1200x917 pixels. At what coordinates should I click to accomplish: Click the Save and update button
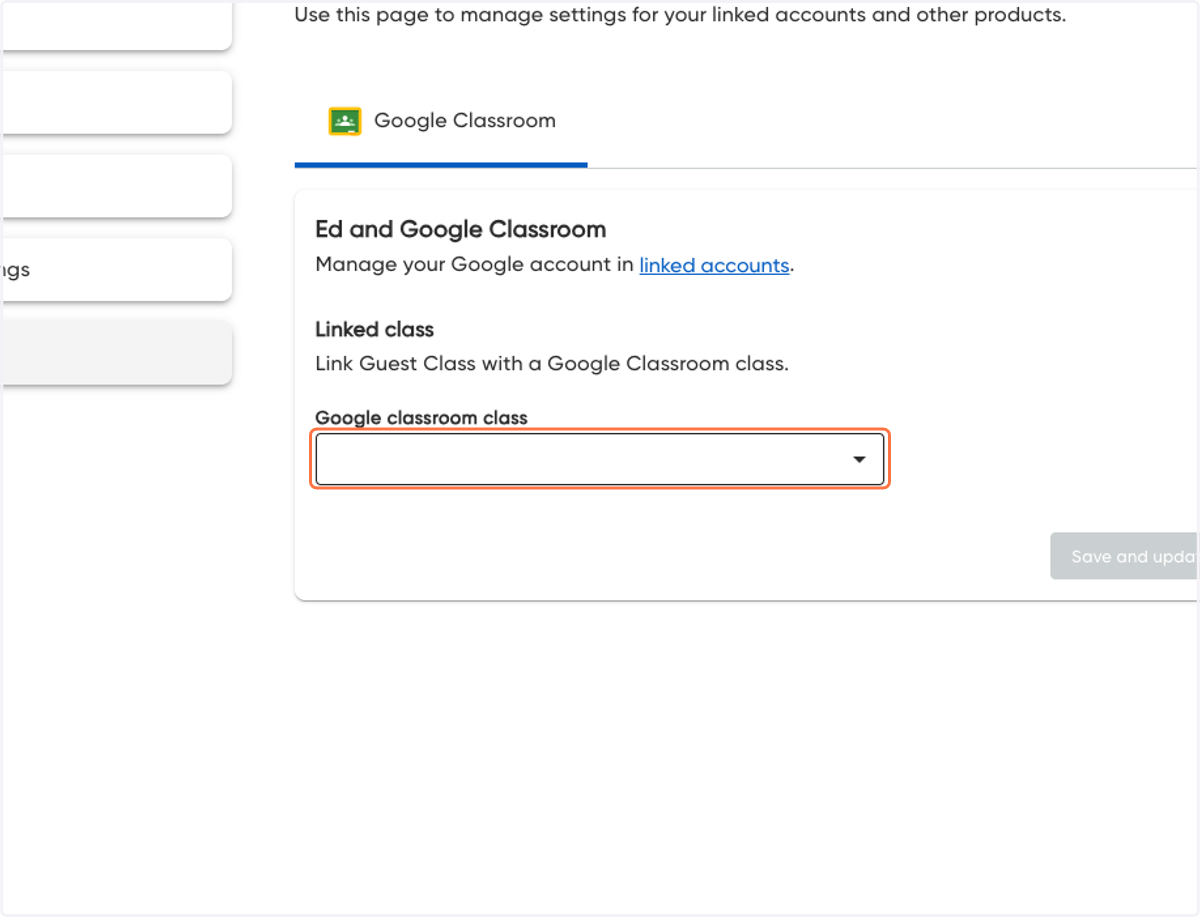coord(1124,556)
